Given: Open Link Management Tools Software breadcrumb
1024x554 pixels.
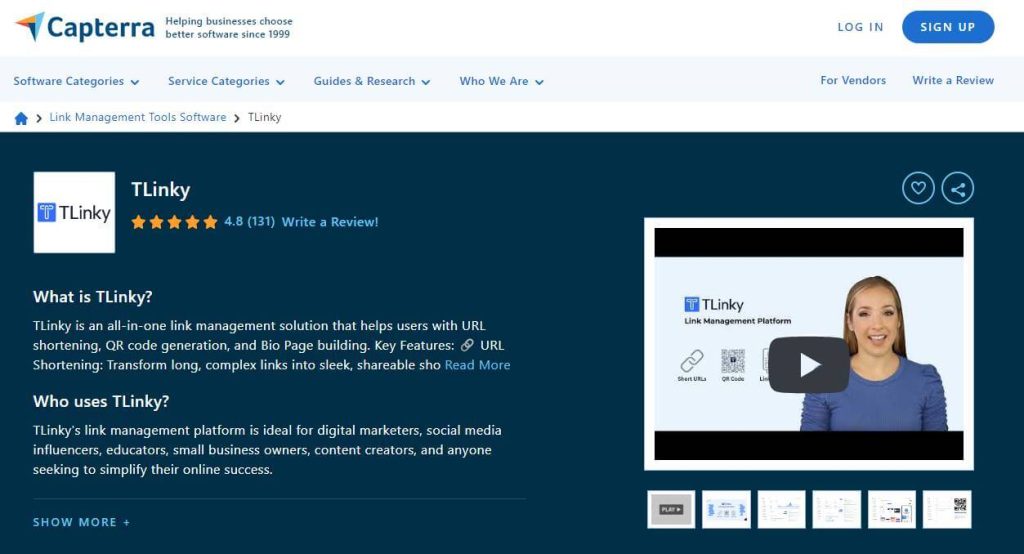Looking at the screenshot, I should (x=138, y=117).
